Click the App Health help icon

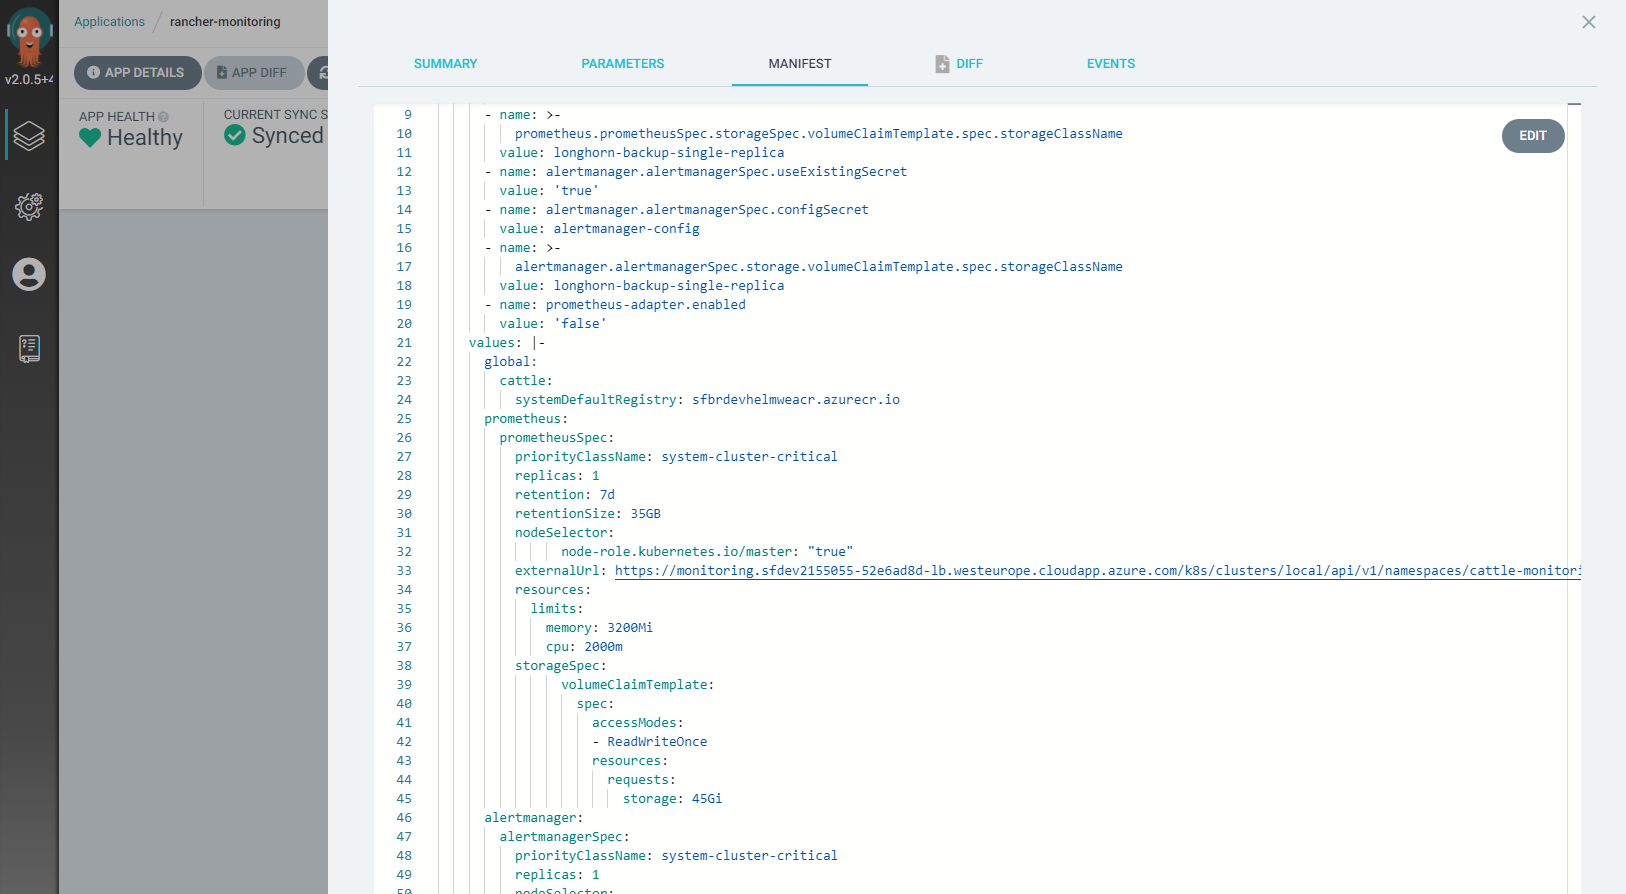coord(163,117)
